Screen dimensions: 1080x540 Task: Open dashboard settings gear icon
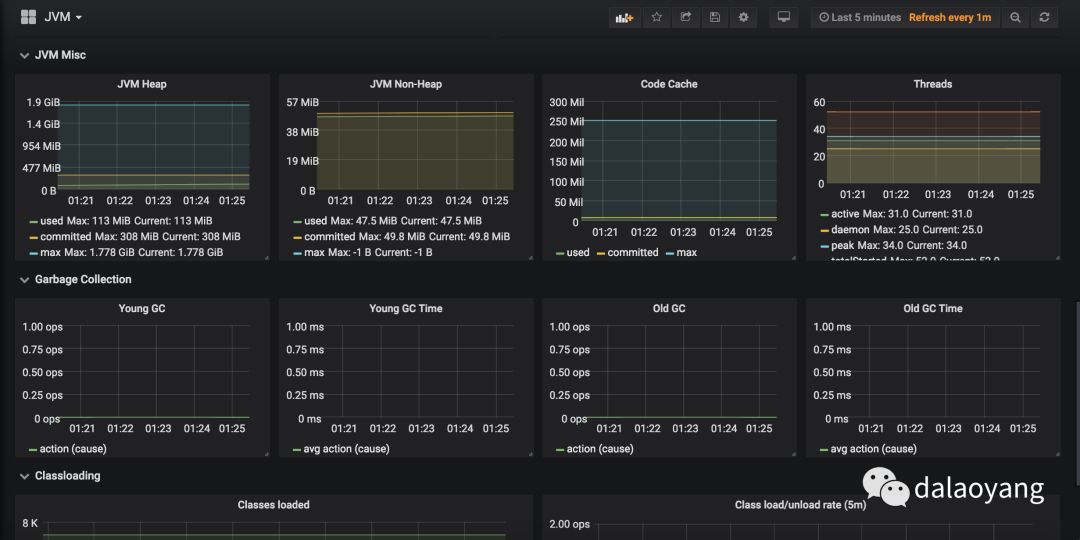[743, 17]
